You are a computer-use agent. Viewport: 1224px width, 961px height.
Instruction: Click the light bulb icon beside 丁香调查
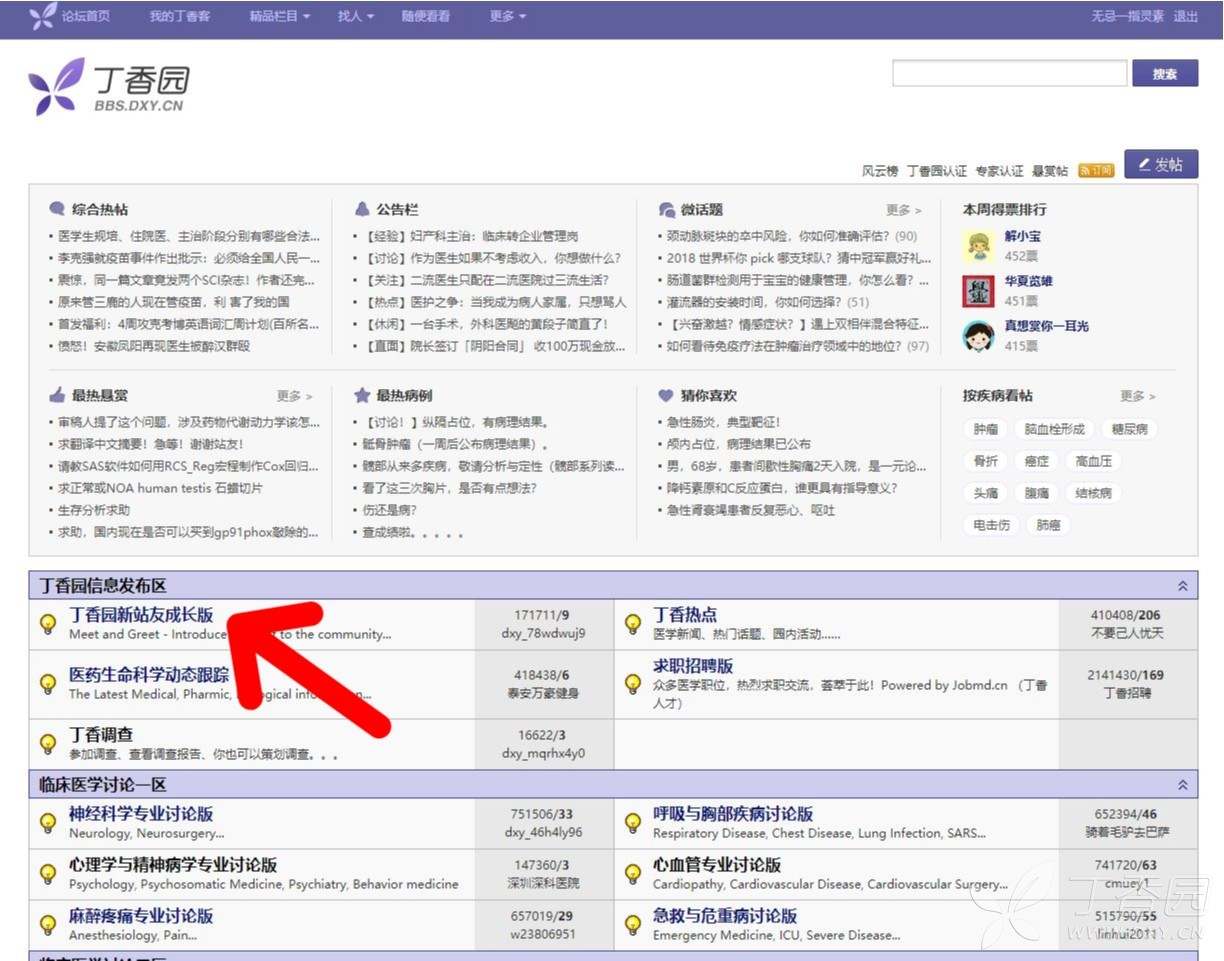pos(47,743)
